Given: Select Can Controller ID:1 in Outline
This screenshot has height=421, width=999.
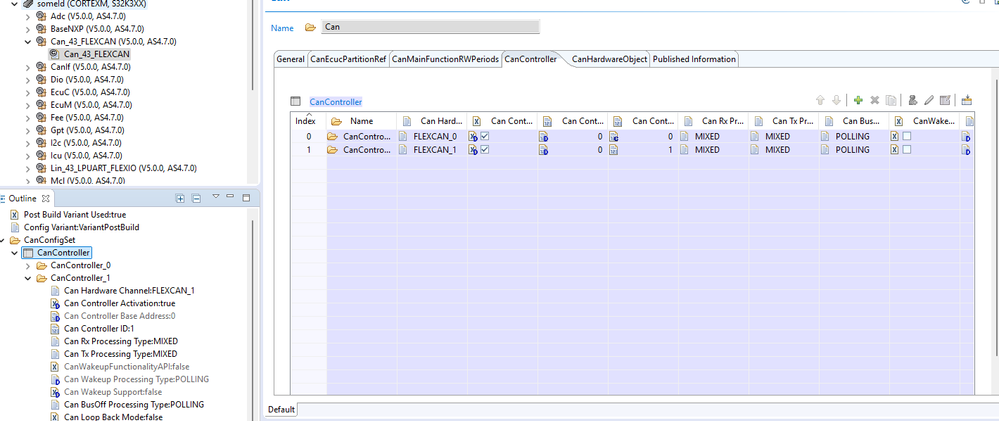Looking at the screenshot, I should coord(99,329).
